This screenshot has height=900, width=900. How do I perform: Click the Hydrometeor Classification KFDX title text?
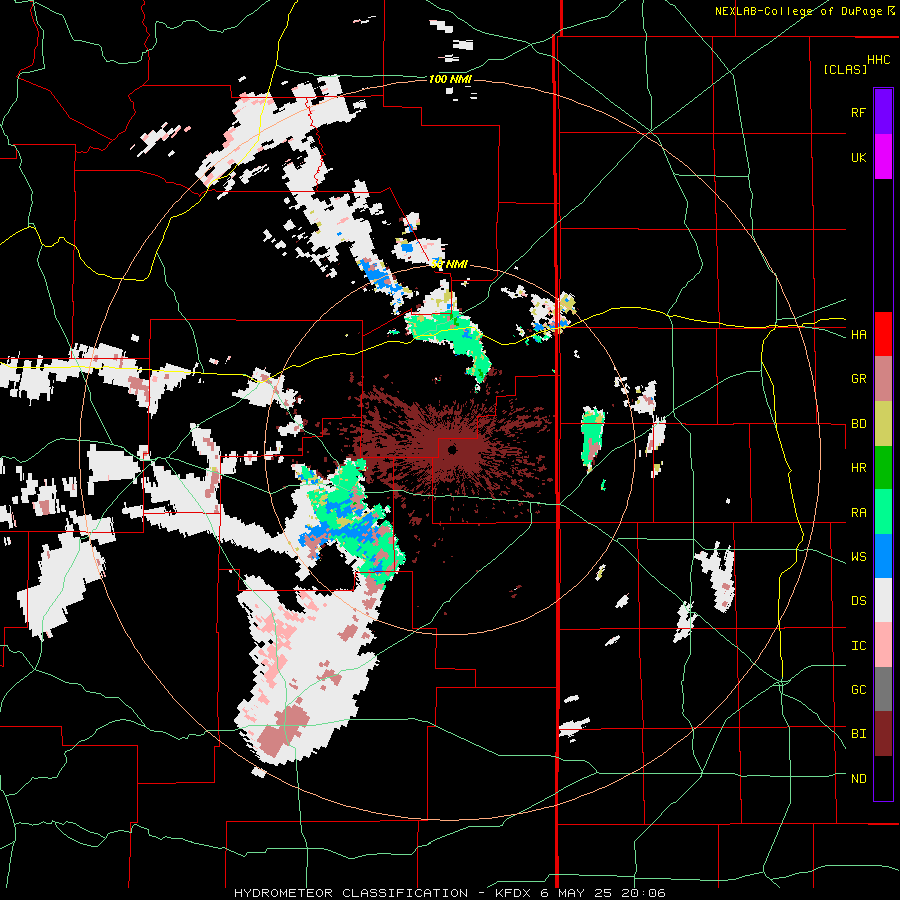click(x=449, y=893)
